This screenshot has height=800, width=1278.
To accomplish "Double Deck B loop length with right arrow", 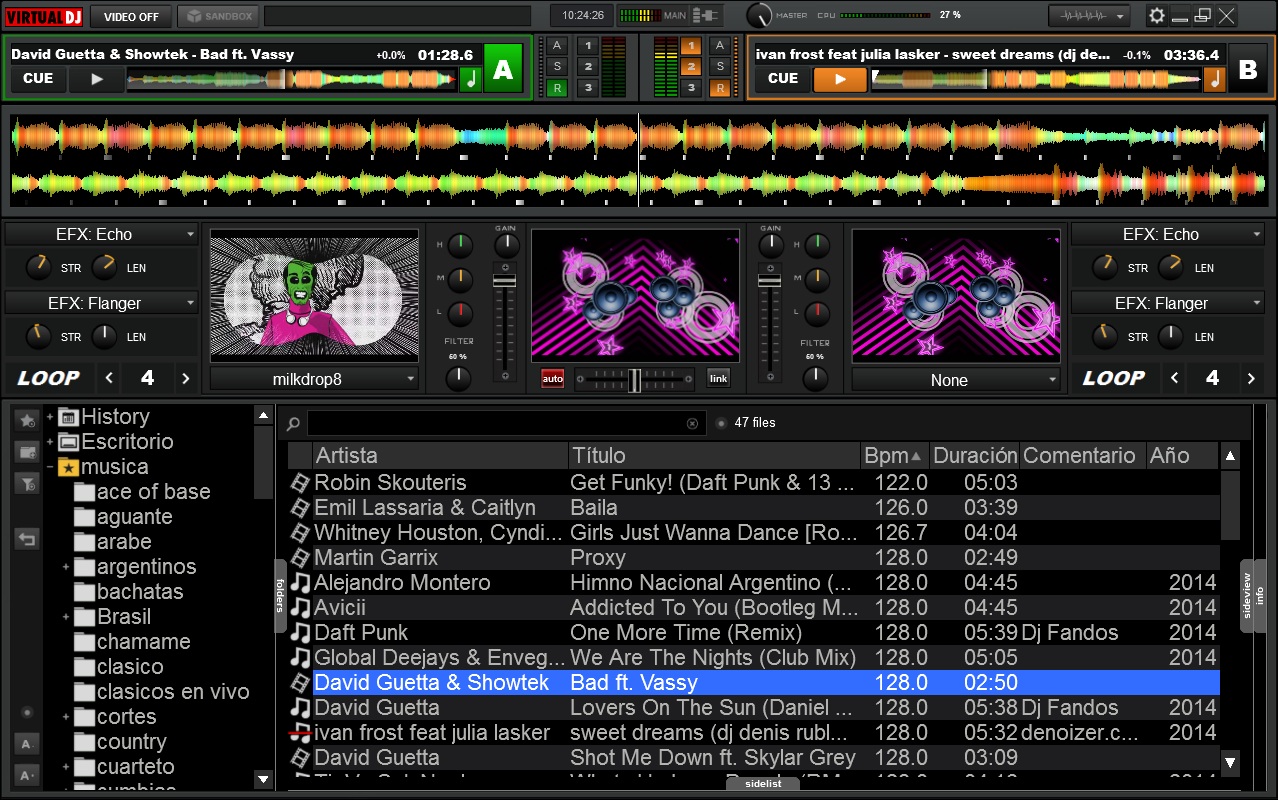I will tap(1250, 379).
